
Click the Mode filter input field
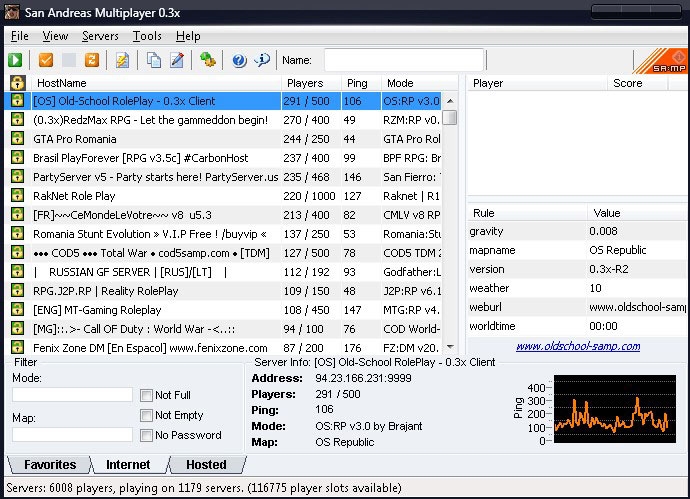pyautogui.click(x=72, y=395)
